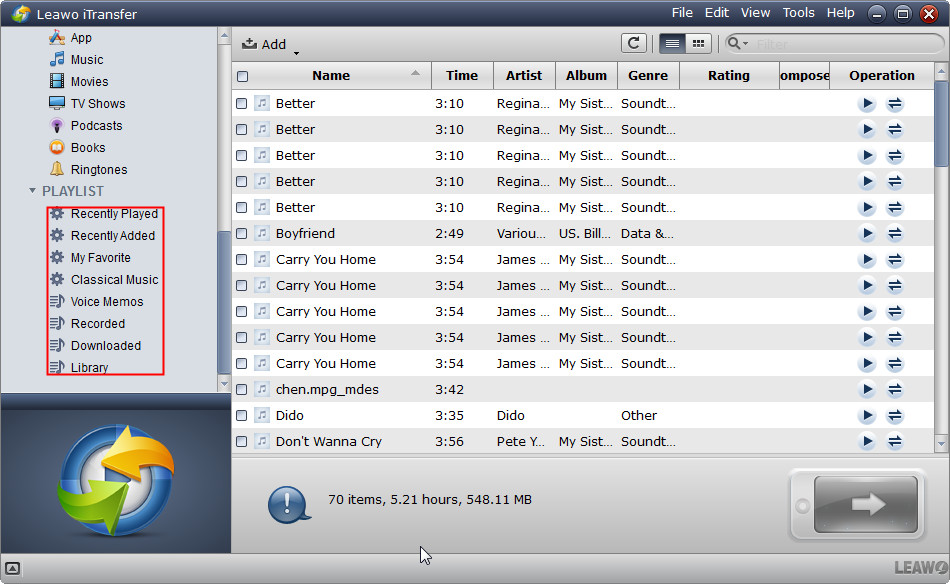Screen dimensions: 950x584
Task: Sort the list by Name column
Action: (x=331, y=75)
